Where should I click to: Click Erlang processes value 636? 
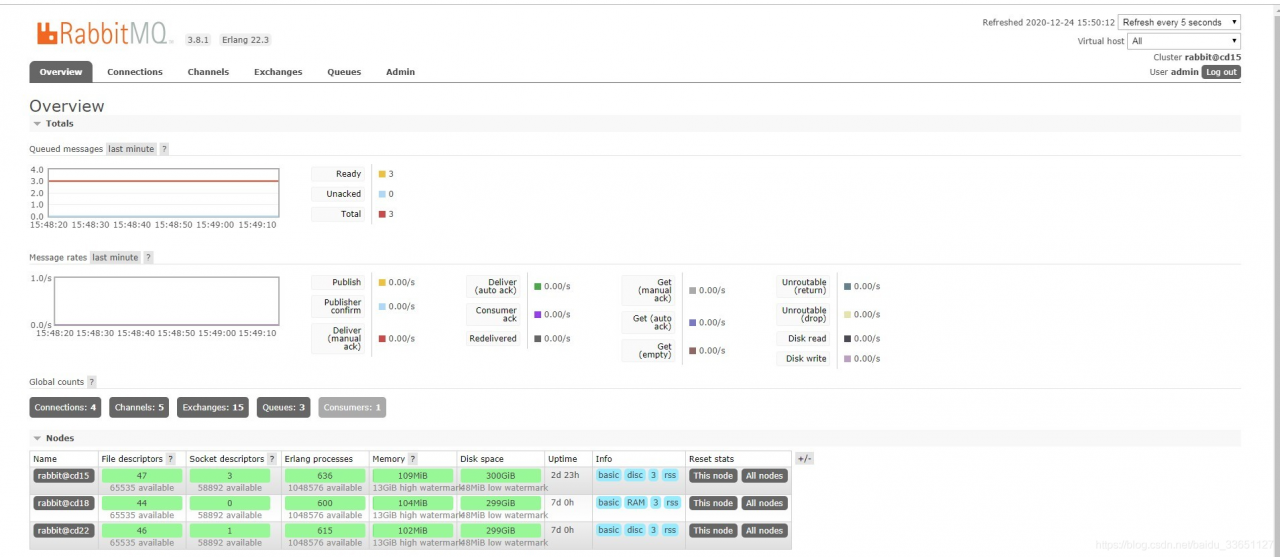[x=324, y=476]
